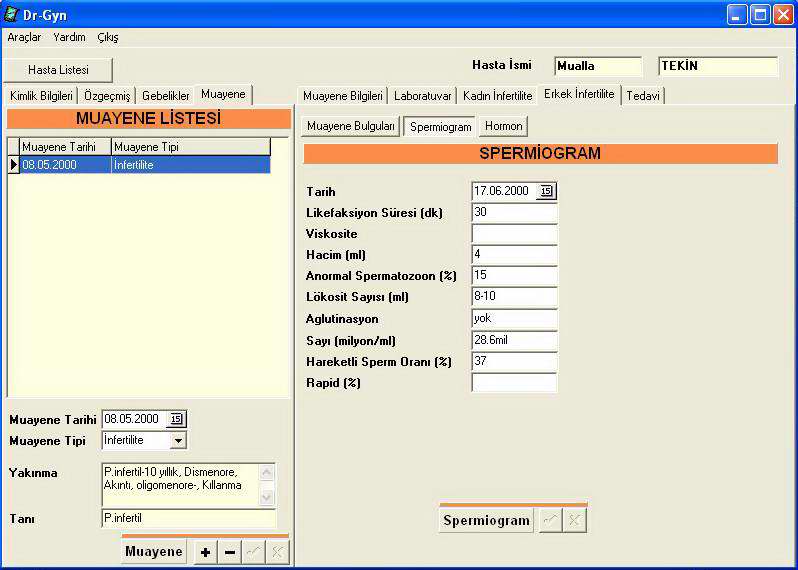The image size is (798, 570).
Task: Switch to the Hormon sub-tab
Action: tap(503, 126)
